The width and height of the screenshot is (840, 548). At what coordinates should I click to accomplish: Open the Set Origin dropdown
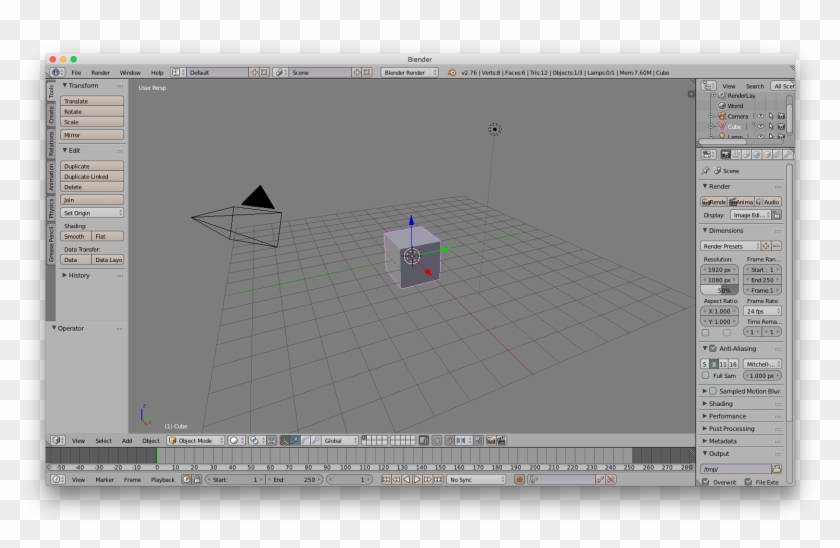point(92,213)
